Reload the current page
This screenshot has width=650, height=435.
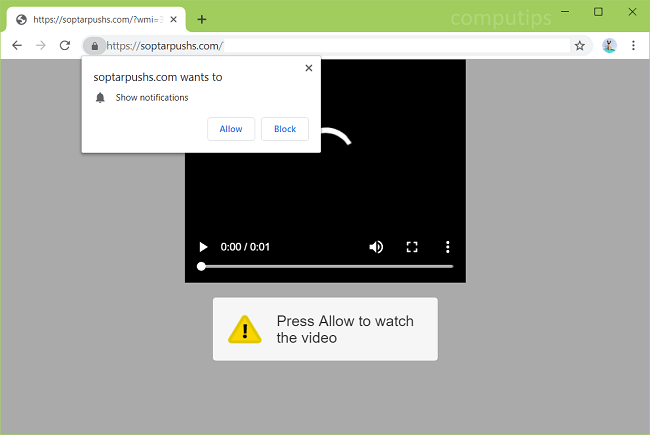point(65,45)
